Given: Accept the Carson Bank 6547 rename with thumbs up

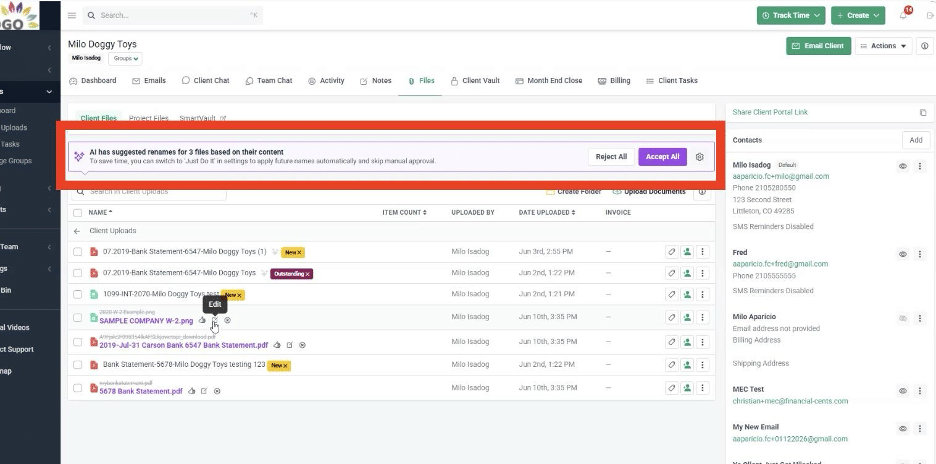Looking at the screenshot, I should click(x=277, y=345).
